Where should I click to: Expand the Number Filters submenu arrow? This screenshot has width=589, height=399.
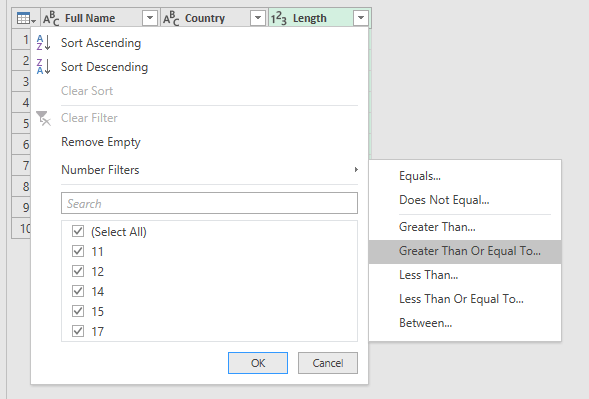pos(356,169)
